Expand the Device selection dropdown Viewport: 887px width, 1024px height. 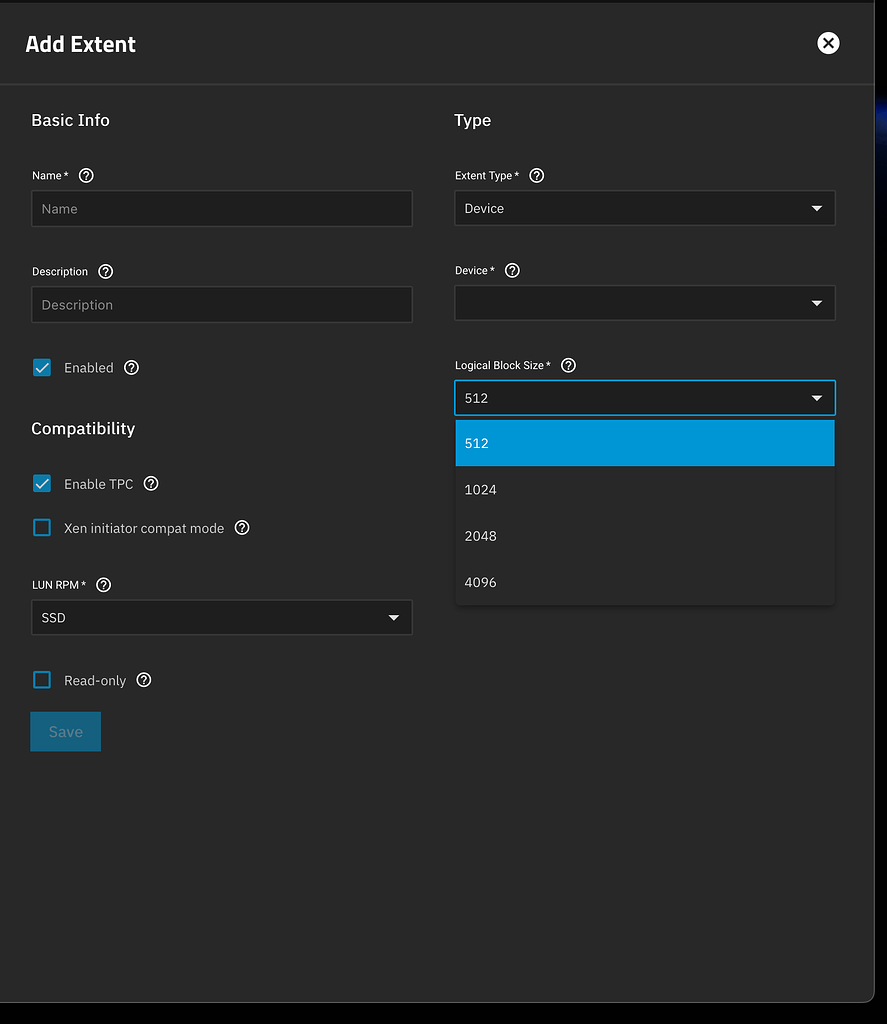644,303
